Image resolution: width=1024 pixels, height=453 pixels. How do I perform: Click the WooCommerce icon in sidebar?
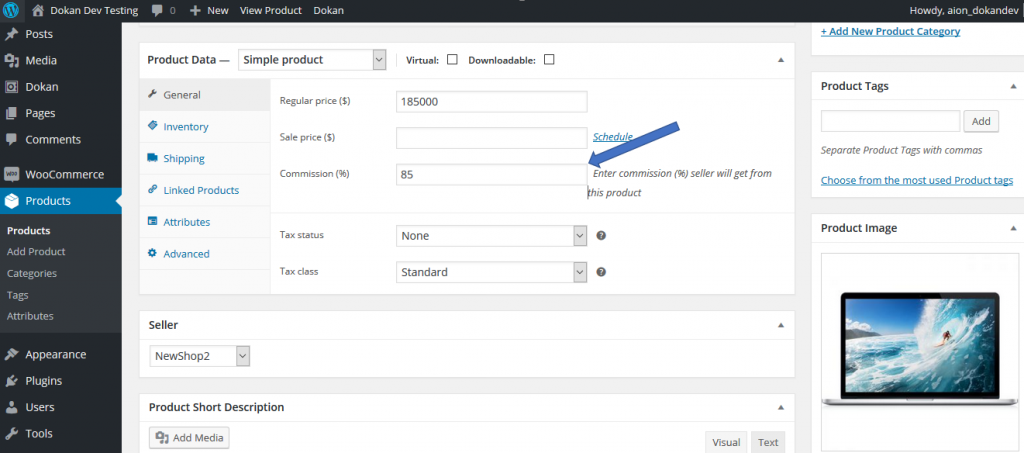click(11, 174)
